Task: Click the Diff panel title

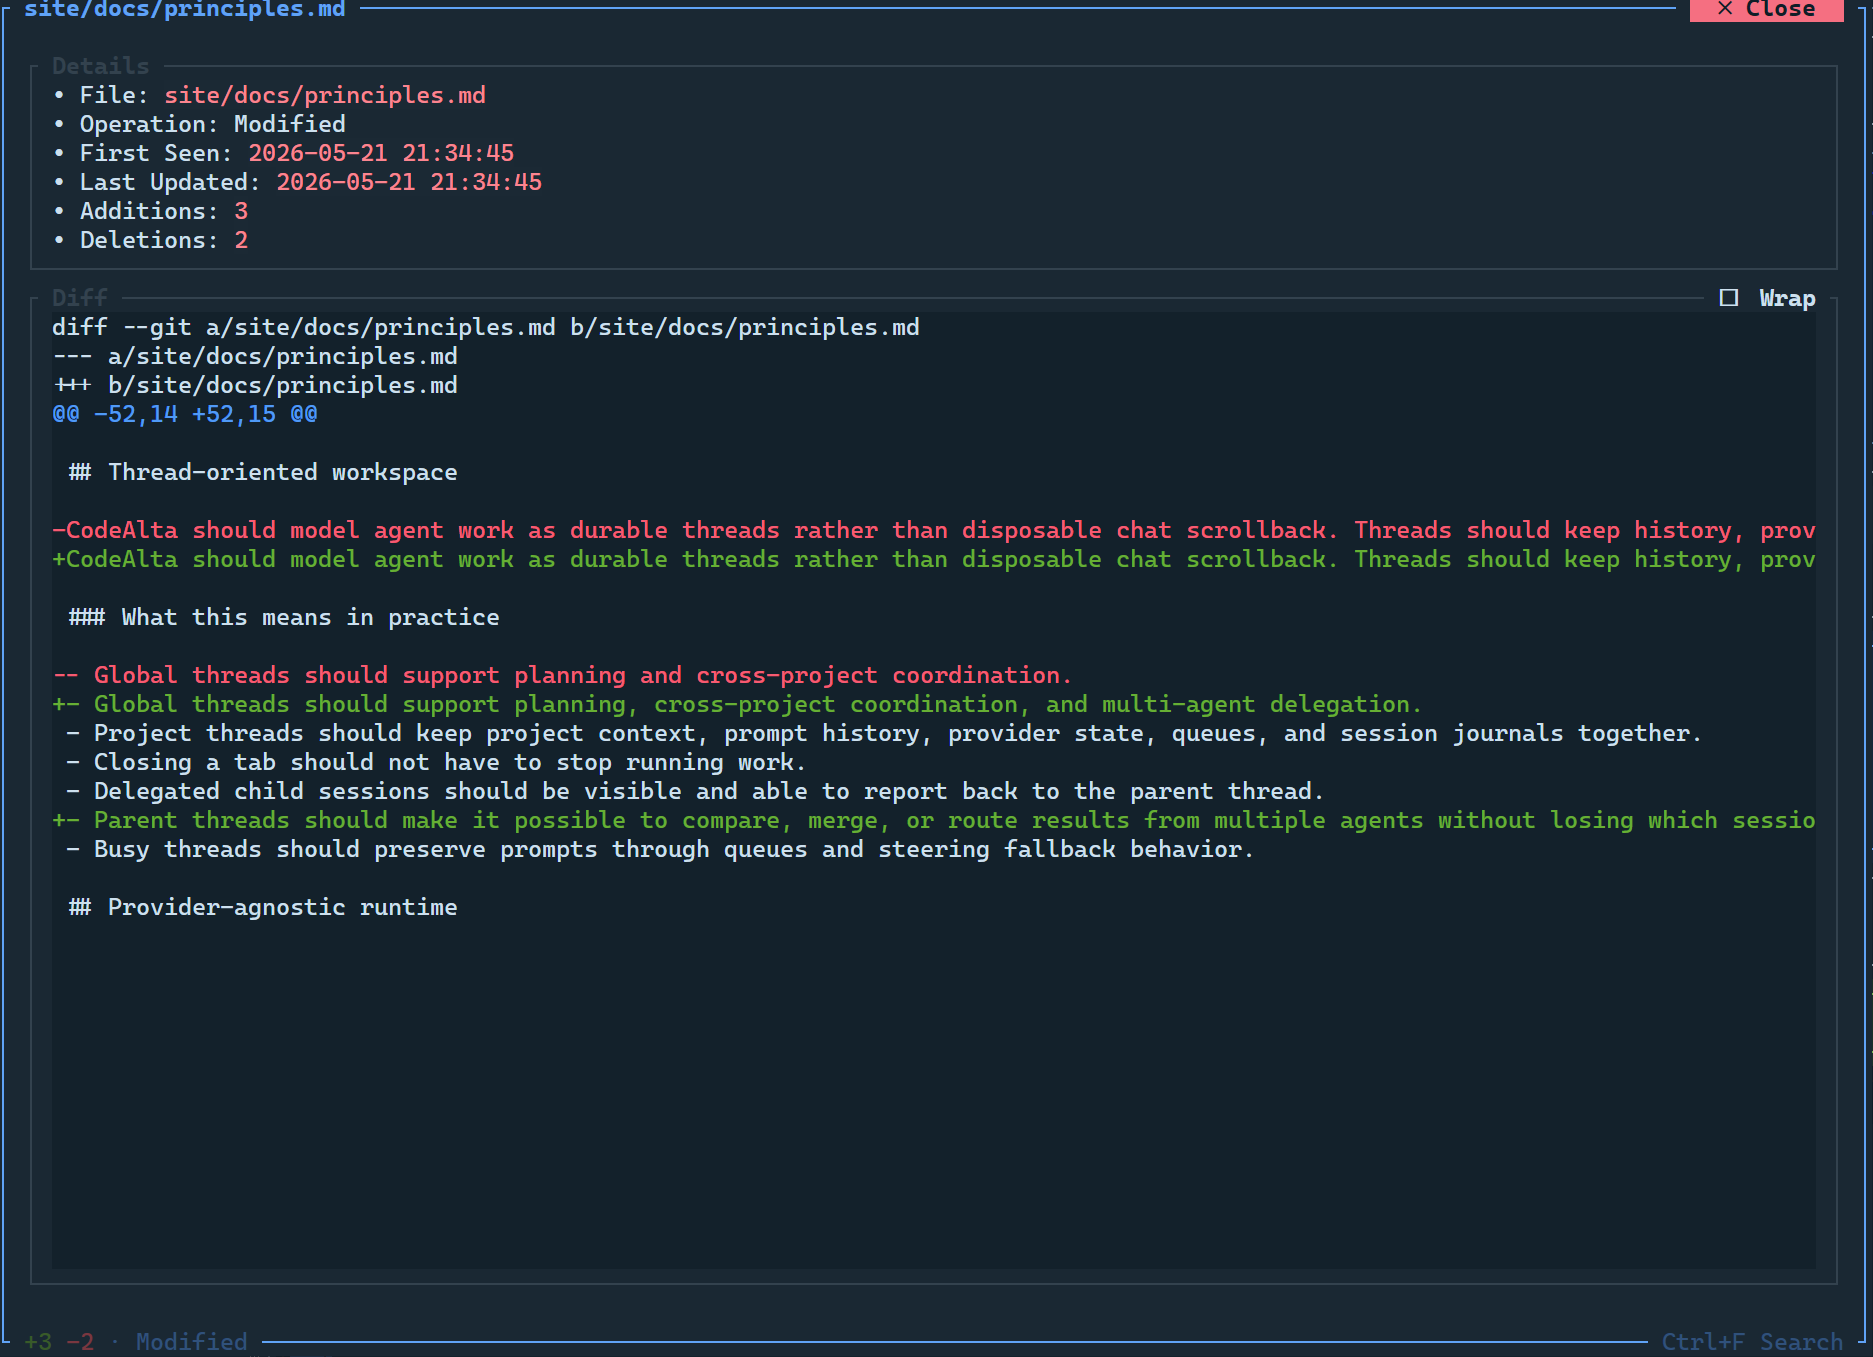Action: (80, 298)
